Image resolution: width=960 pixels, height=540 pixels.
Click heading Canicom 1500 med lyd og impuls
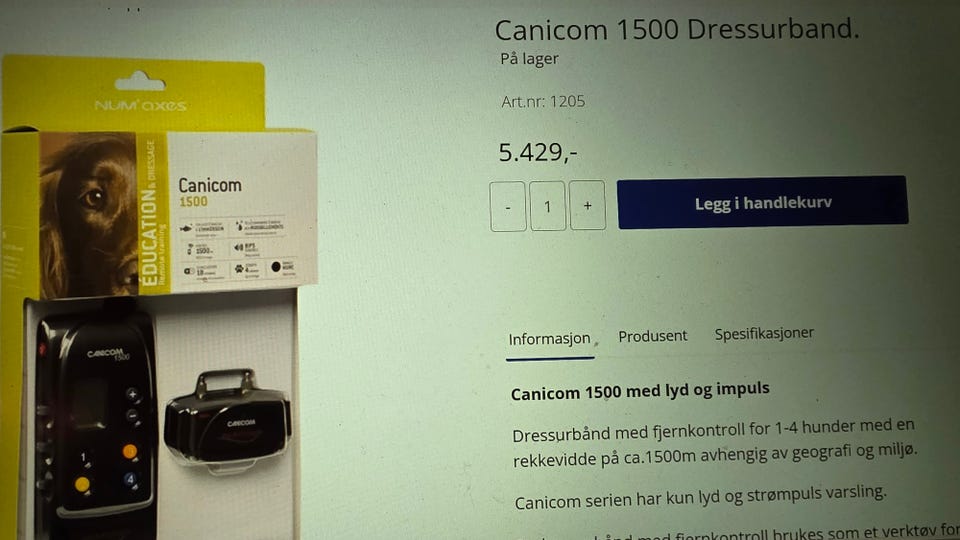click(x=640, y=391)
